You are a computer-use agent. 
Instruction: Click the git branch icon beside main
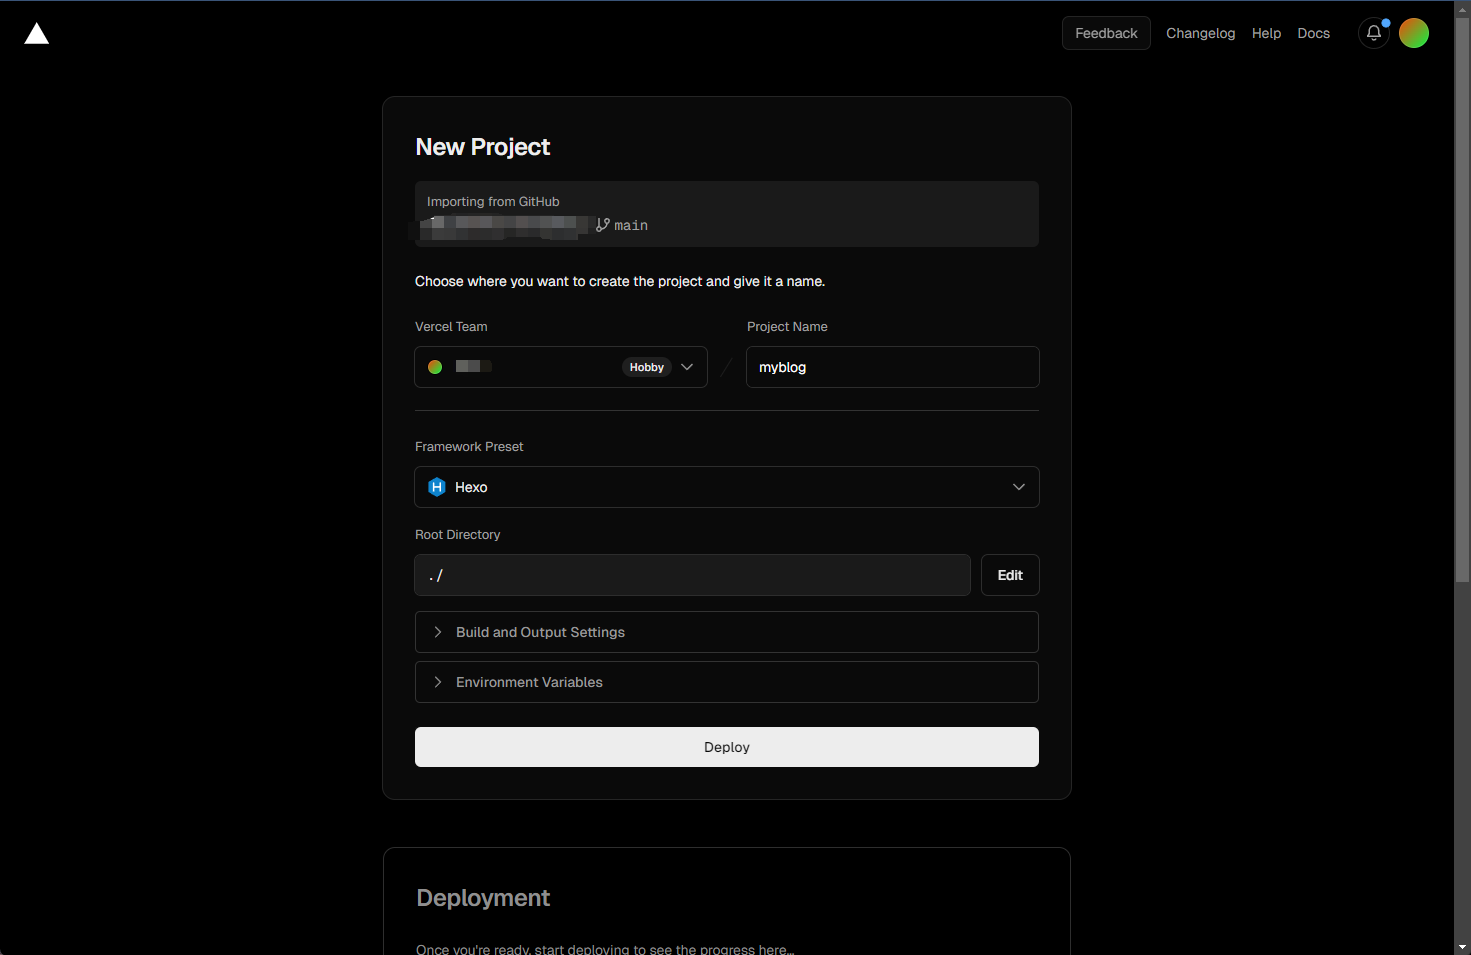tap(603, 225)
